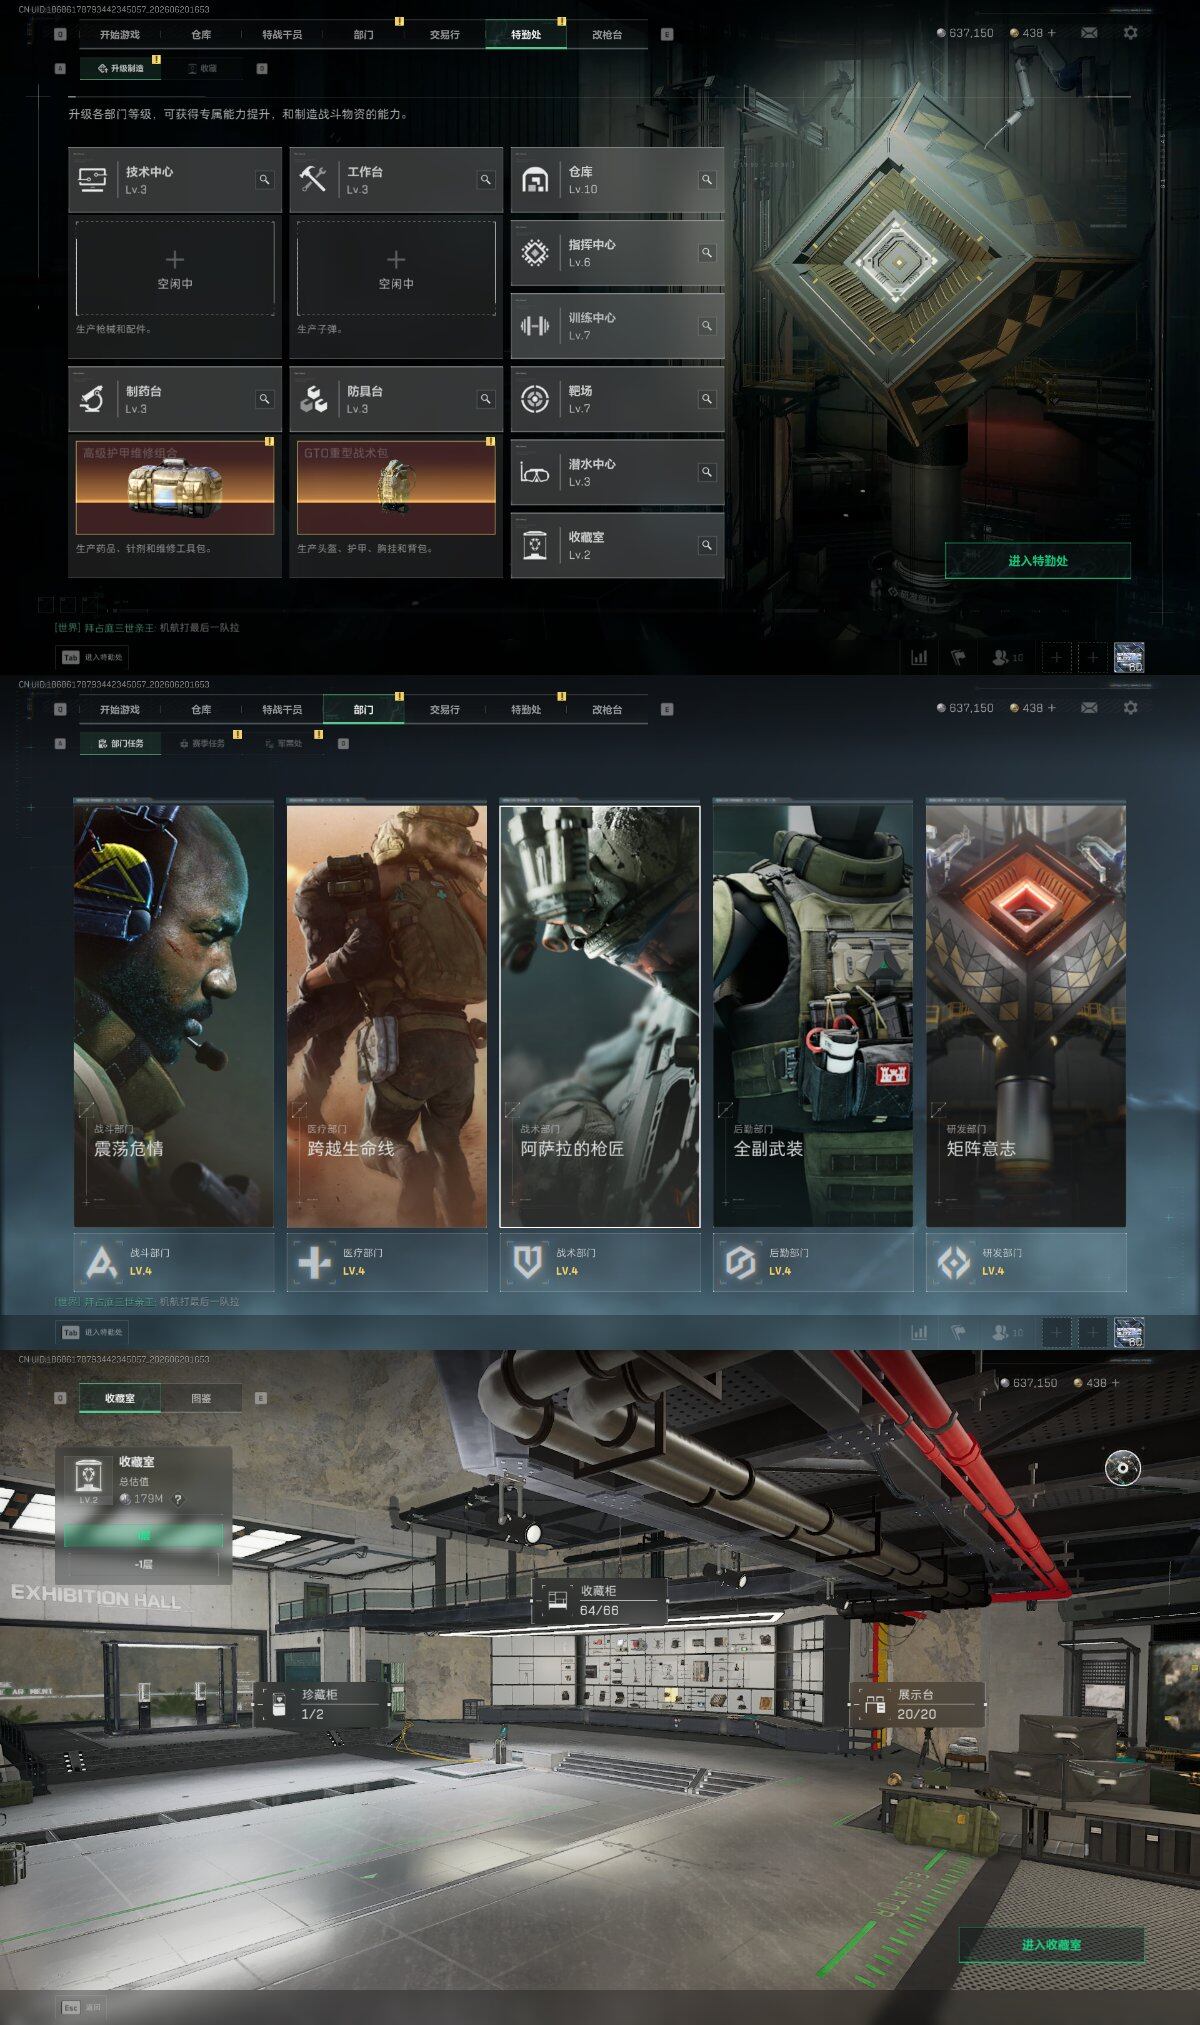Image resolution: width=1200 pixels, height=2025 pixels.
Task: Click the 珍藏柜 1/2 marker
Action: 321,1705
